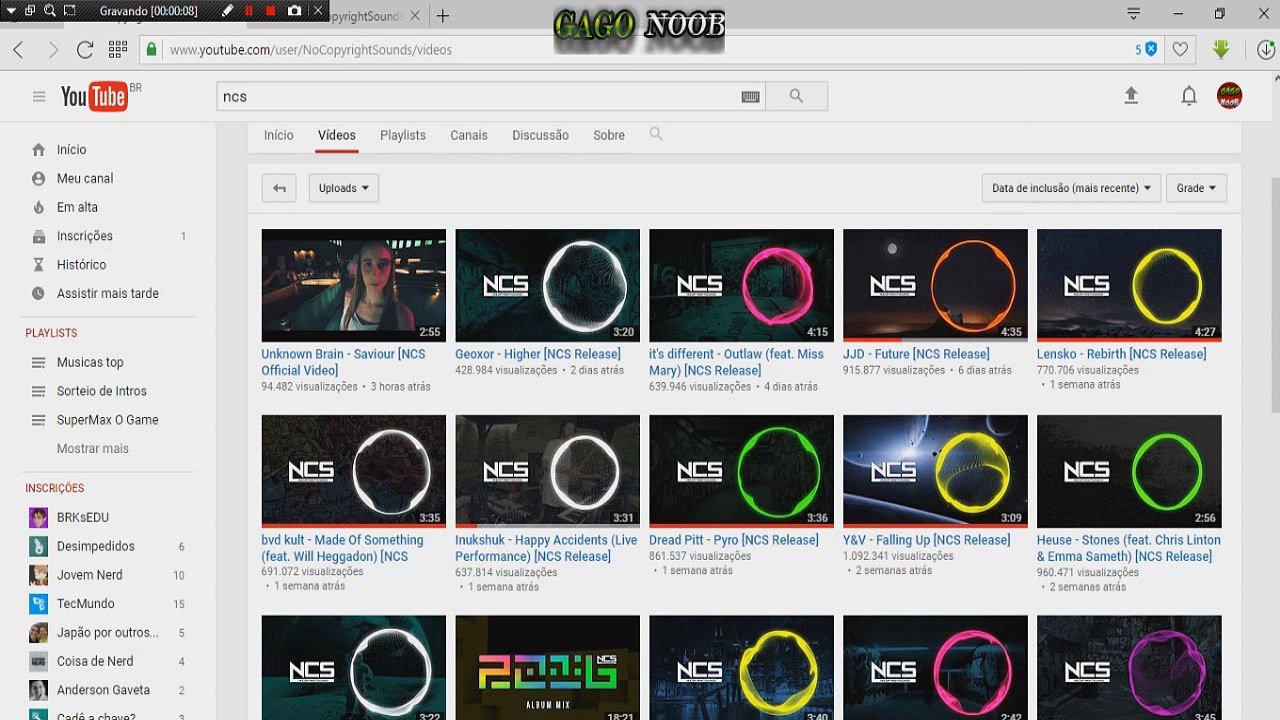Image resolution: width=1280 pixels, height=720 pixels.
Task: Open a new browser tab
Action: [443, 16]
